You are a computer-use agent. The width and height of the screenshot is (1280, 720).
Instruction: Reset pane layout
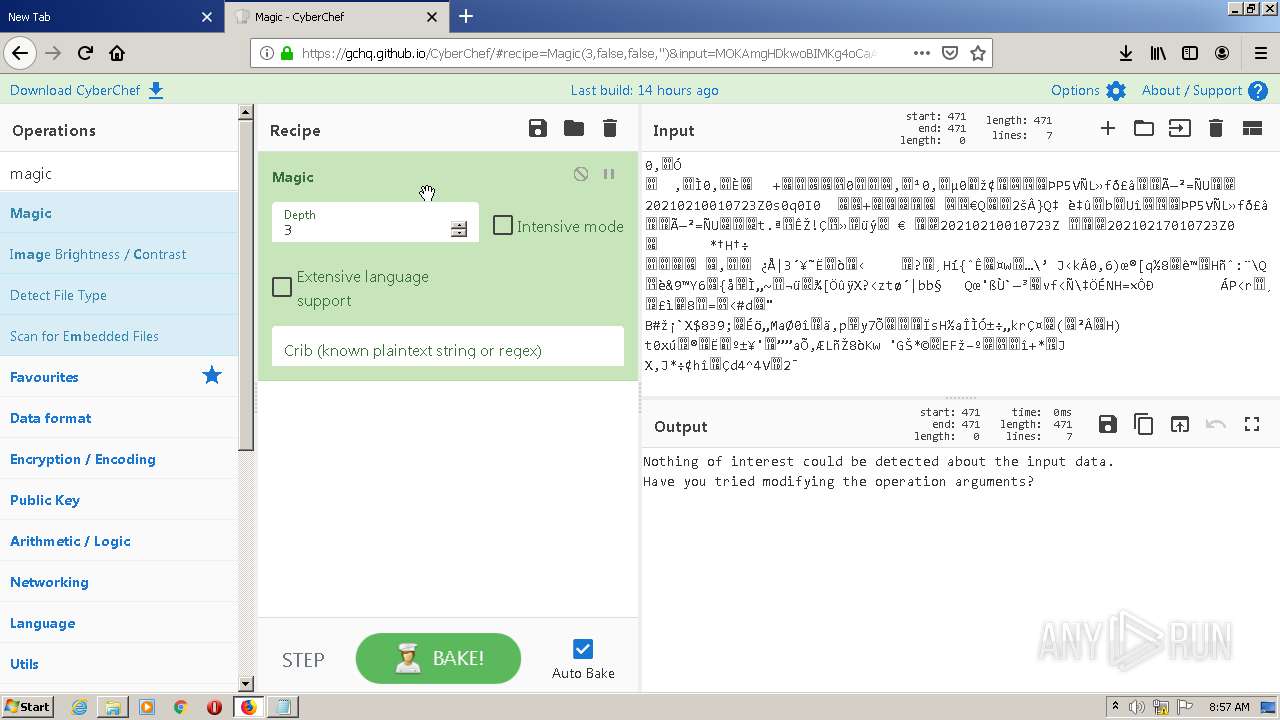click(x=1252, y=128)
